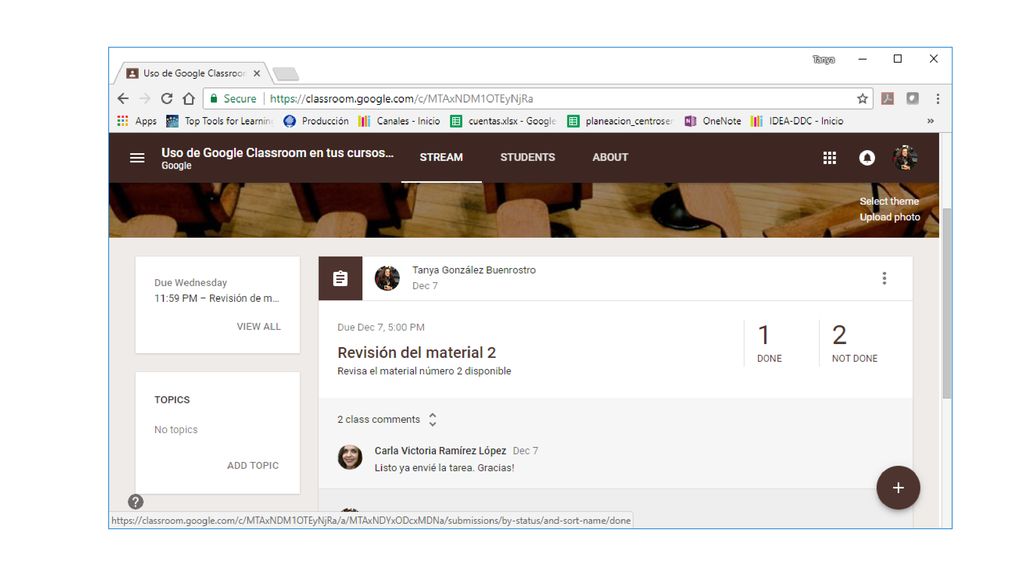1024x576 pixels.
Task: Click VIEW ALL upcoming work
Action: tap(259, 327)
